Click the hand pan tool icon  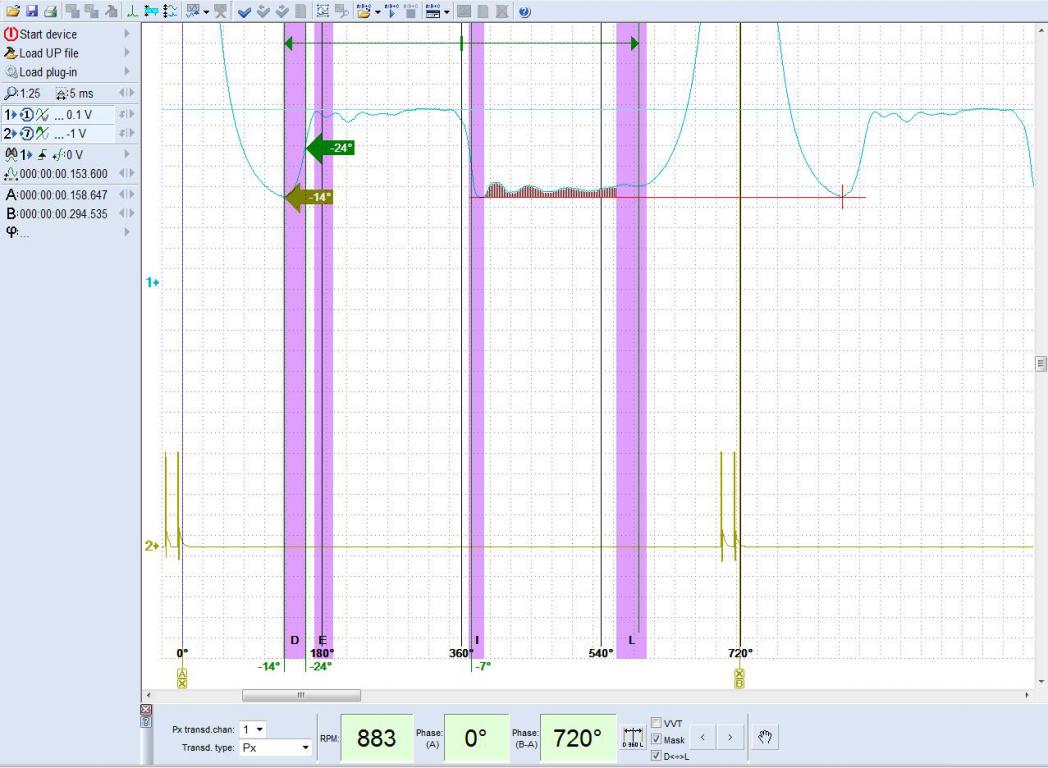pyautogui.click(x=765, y=737)
